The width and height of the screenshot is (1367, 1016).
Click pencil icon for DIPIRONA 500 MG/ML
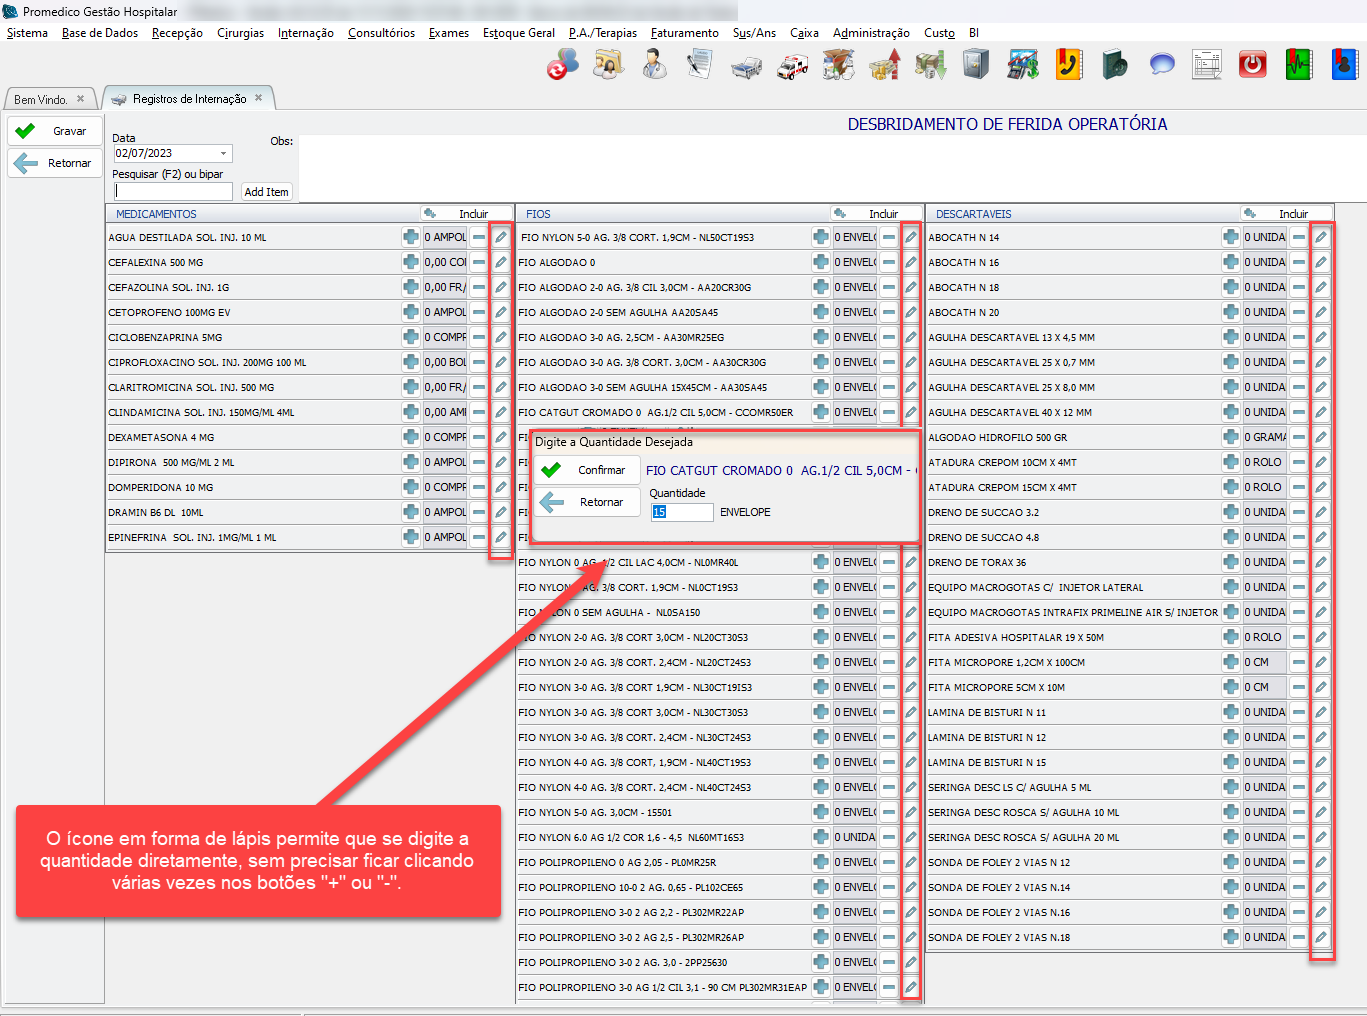coord(501,462)
